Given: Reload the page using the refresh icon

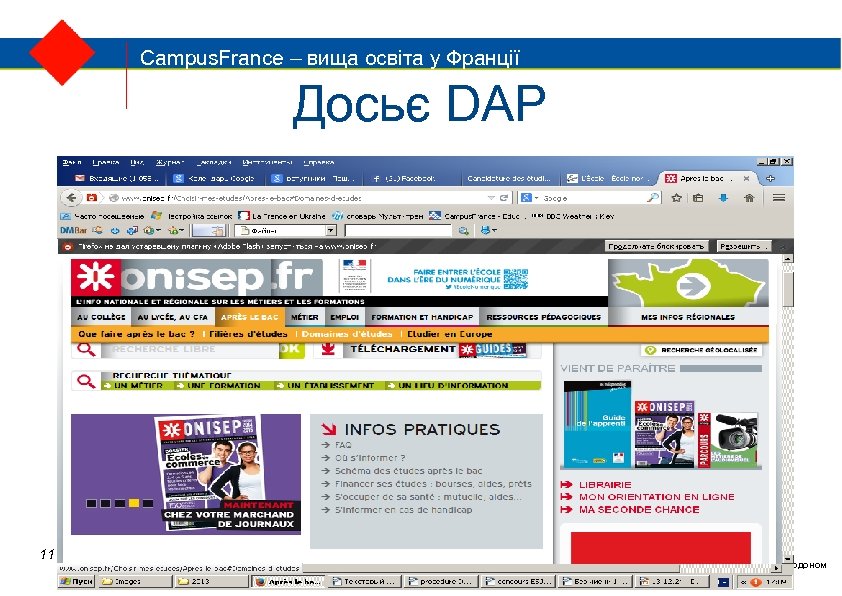Looking at the screenshot, I should 503,197.
